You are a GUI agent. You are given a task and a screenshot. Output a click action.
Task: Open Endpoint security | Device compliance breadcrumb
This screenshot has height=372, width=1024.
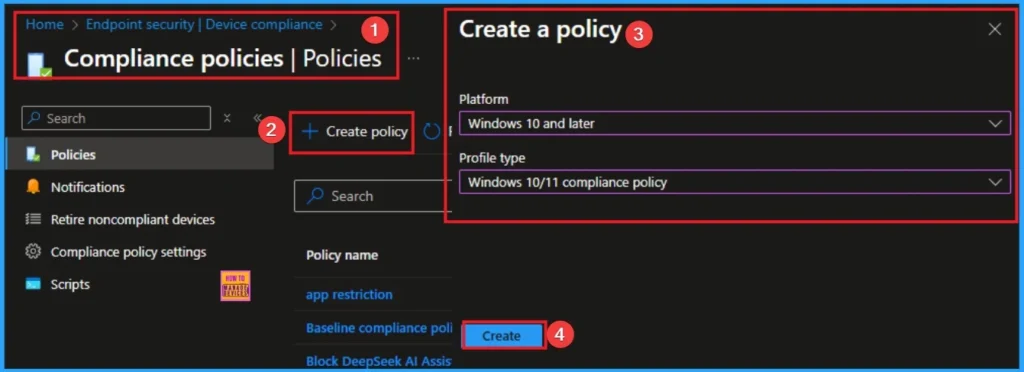[x=204, y=25]
